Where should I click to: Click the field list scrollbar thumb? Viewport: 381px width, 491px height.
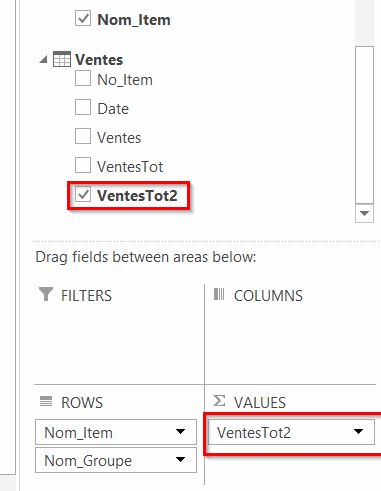click(364, 125)
